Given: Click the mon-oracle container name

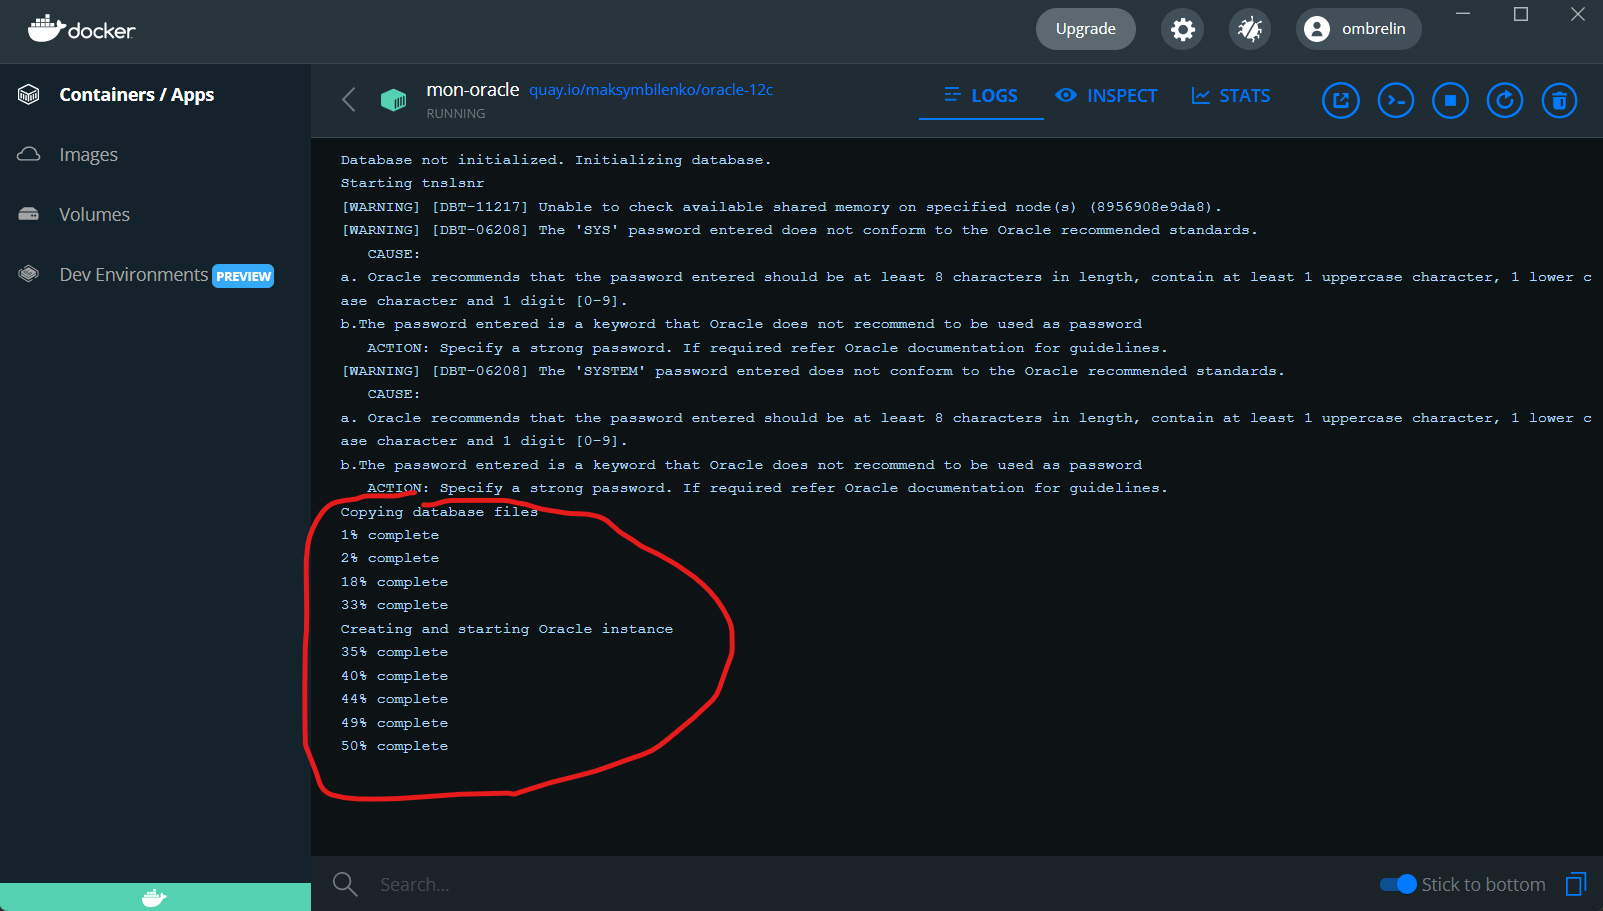Looking at the screenshot, I should point(473,90).
